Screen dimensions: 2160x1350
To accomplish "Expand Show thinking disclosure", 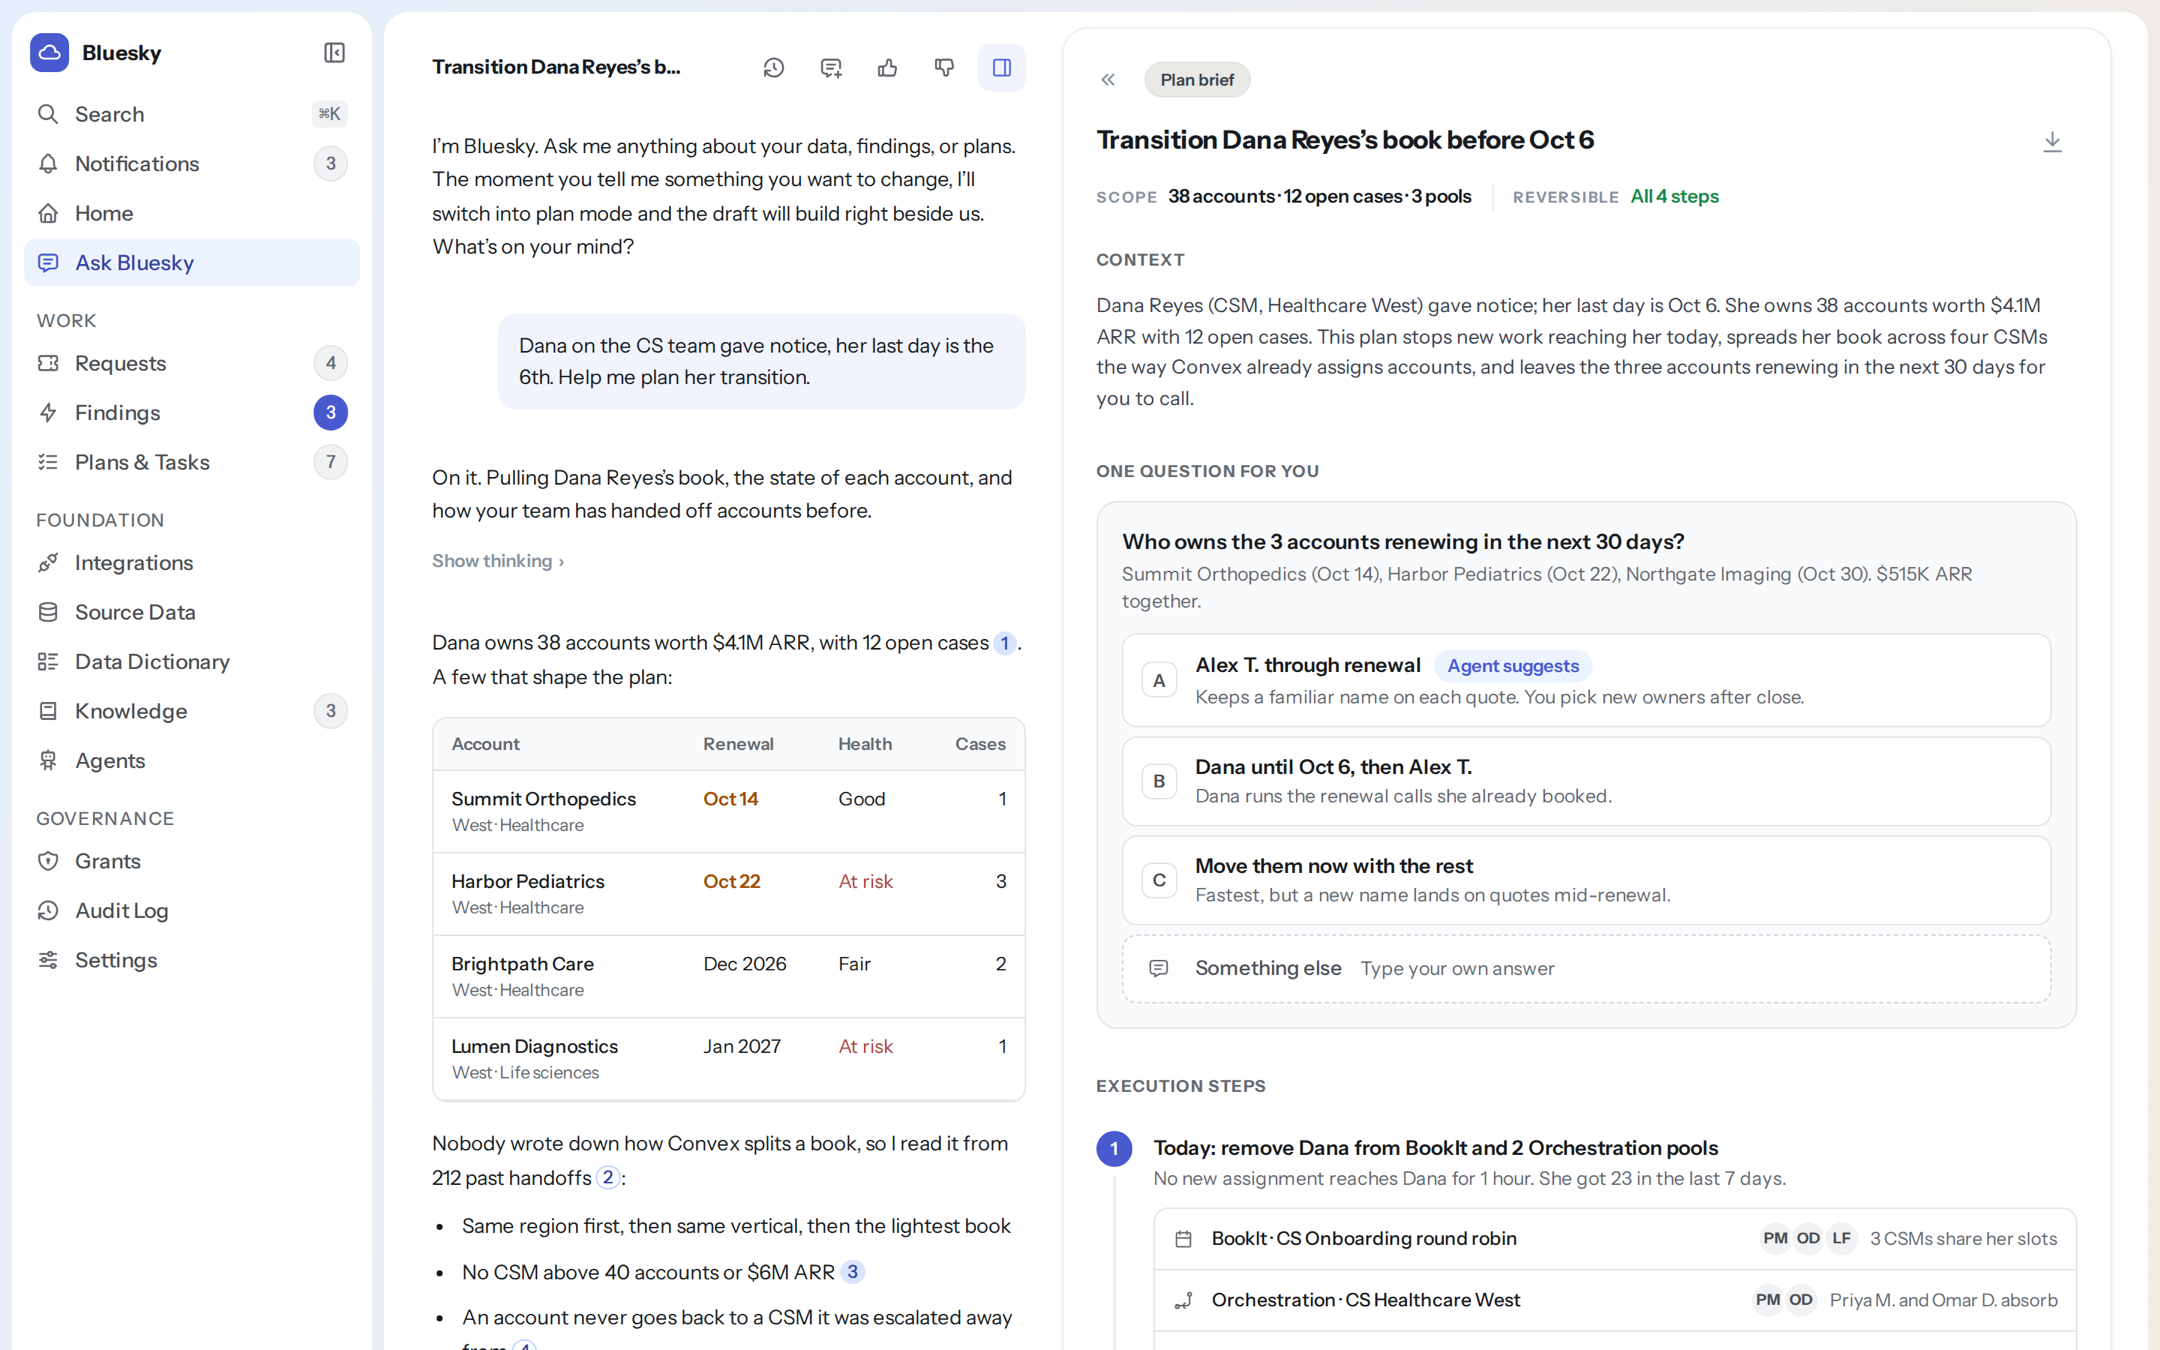I will coord(498,561).
